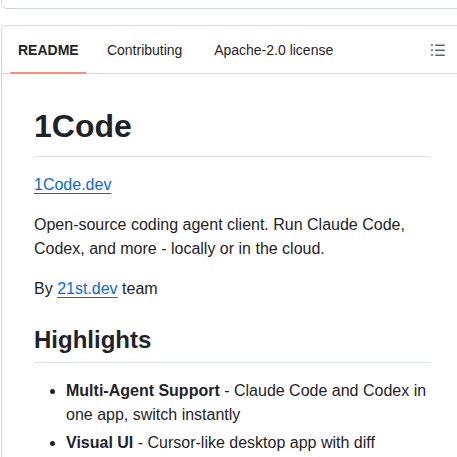The width and height of the screenshot is (457, 457).
Task: Open the 21st.dev link
Action: [x=87, y=289]
